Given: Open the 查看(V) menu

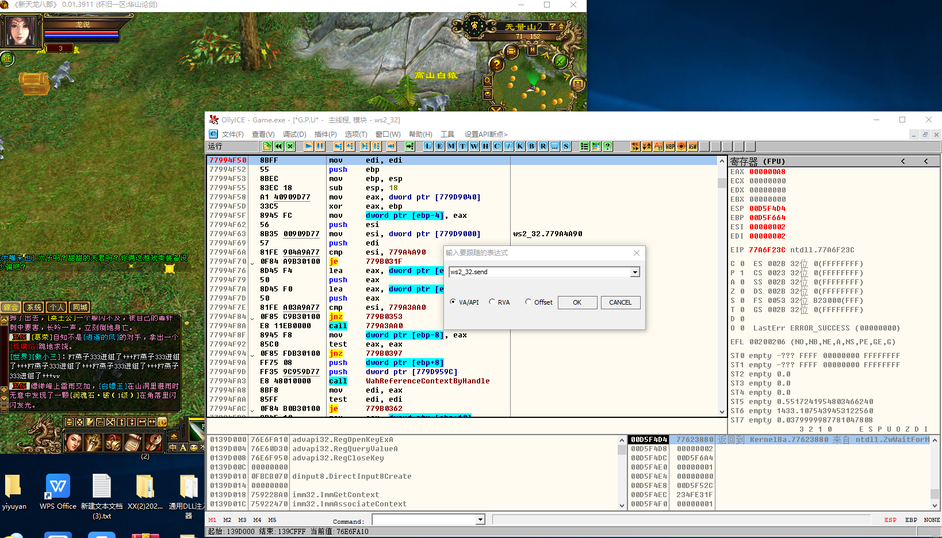Looking at the screenshot, I should 263,134.
